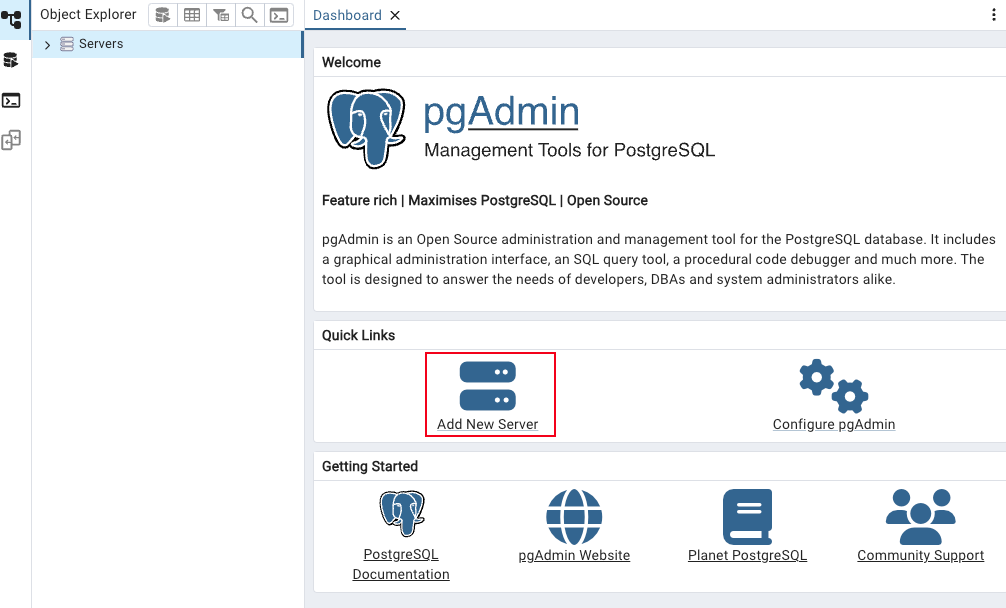1006x608 pixels.
Task: Click the Add New Server icon
Action: pos(488,386)
